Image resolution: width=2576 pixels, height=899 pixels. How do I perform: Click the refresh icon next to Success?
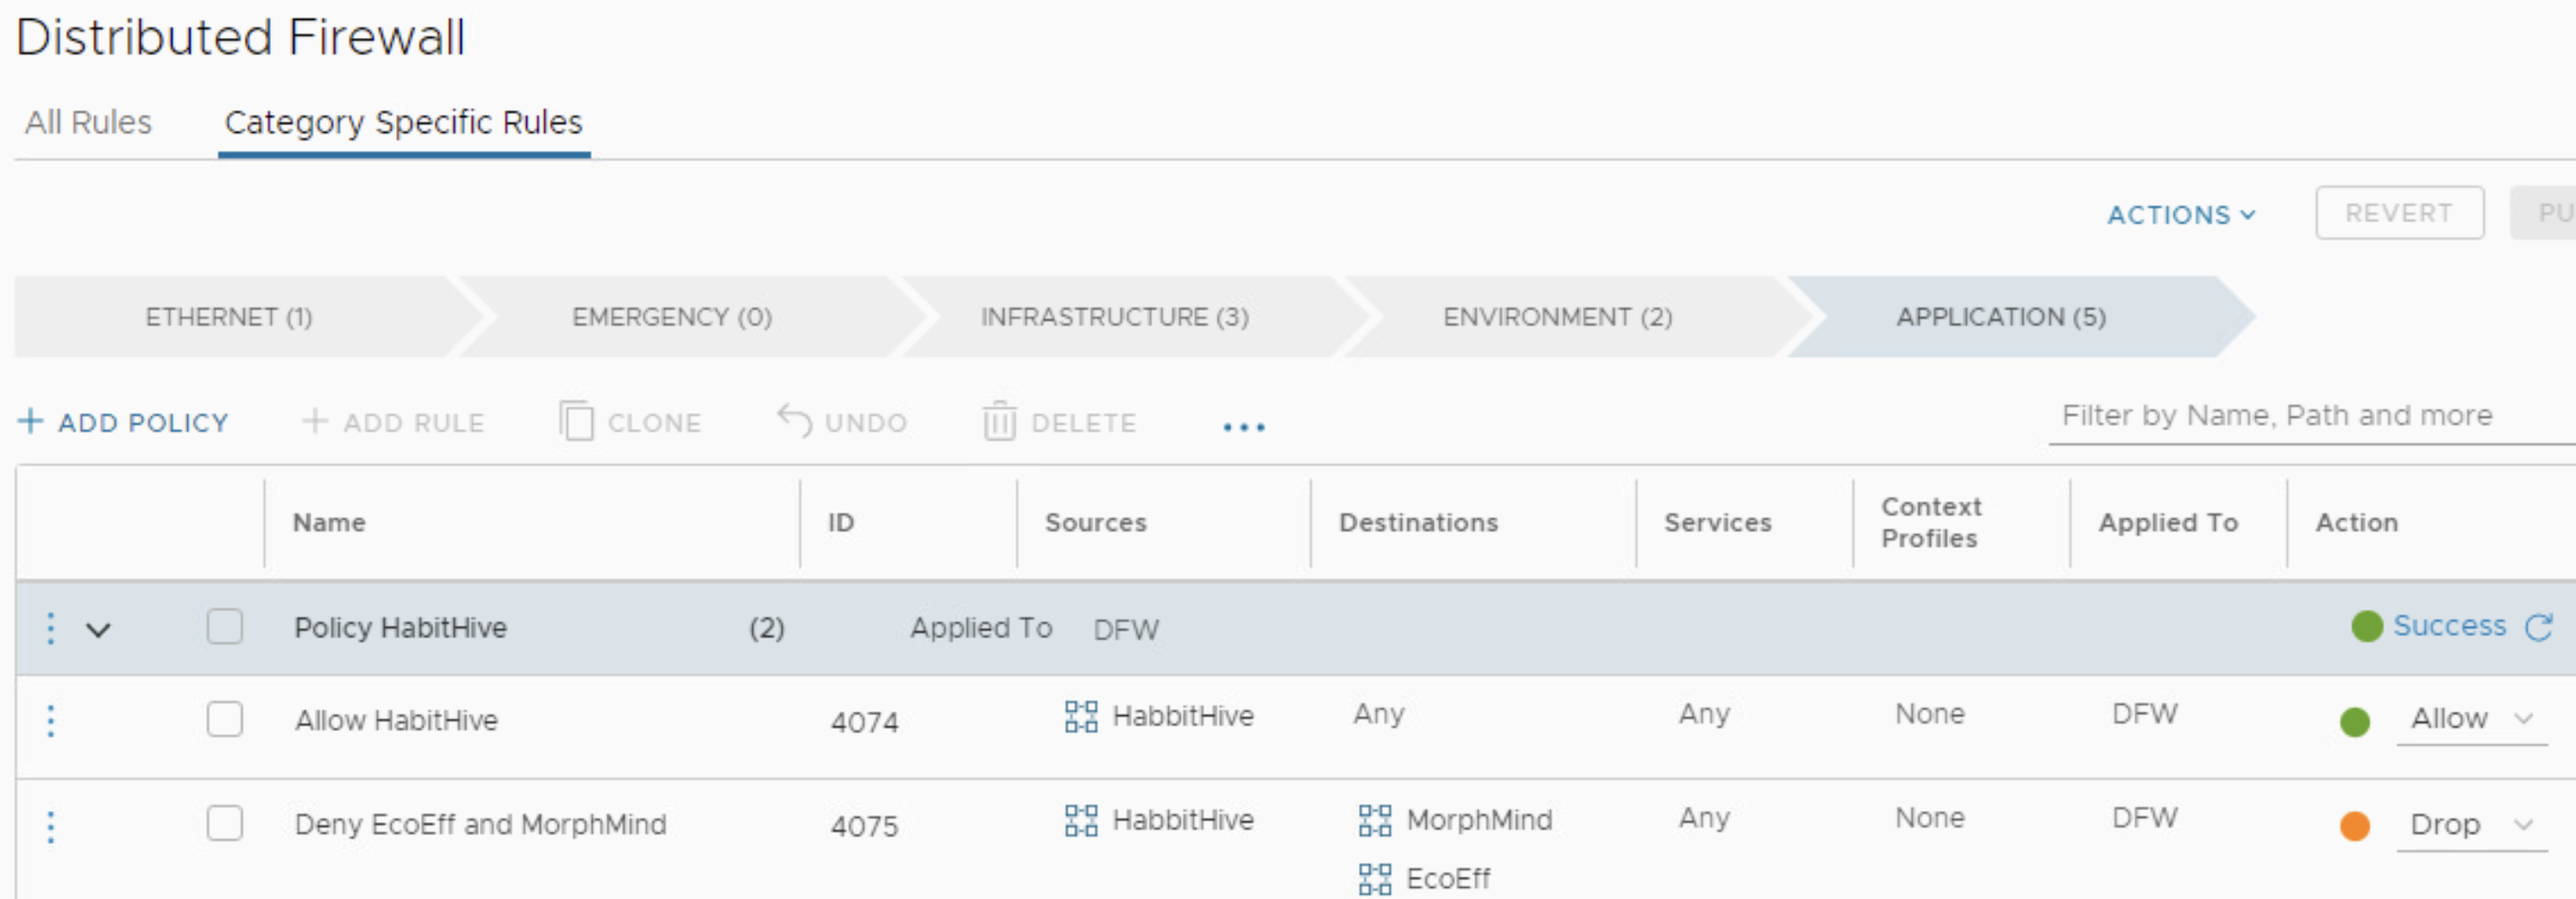point(2538,627)
